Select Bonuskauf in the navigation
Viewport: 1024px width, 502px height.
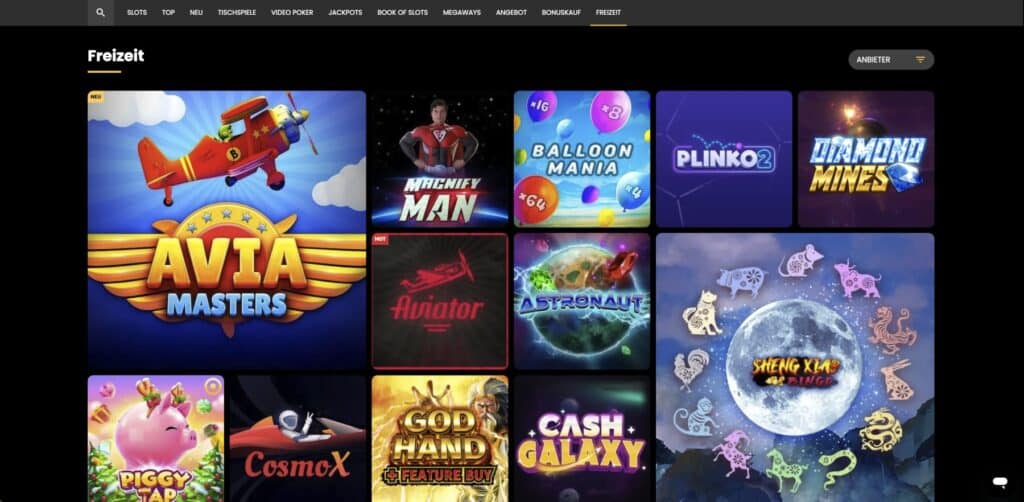(561, 12)
